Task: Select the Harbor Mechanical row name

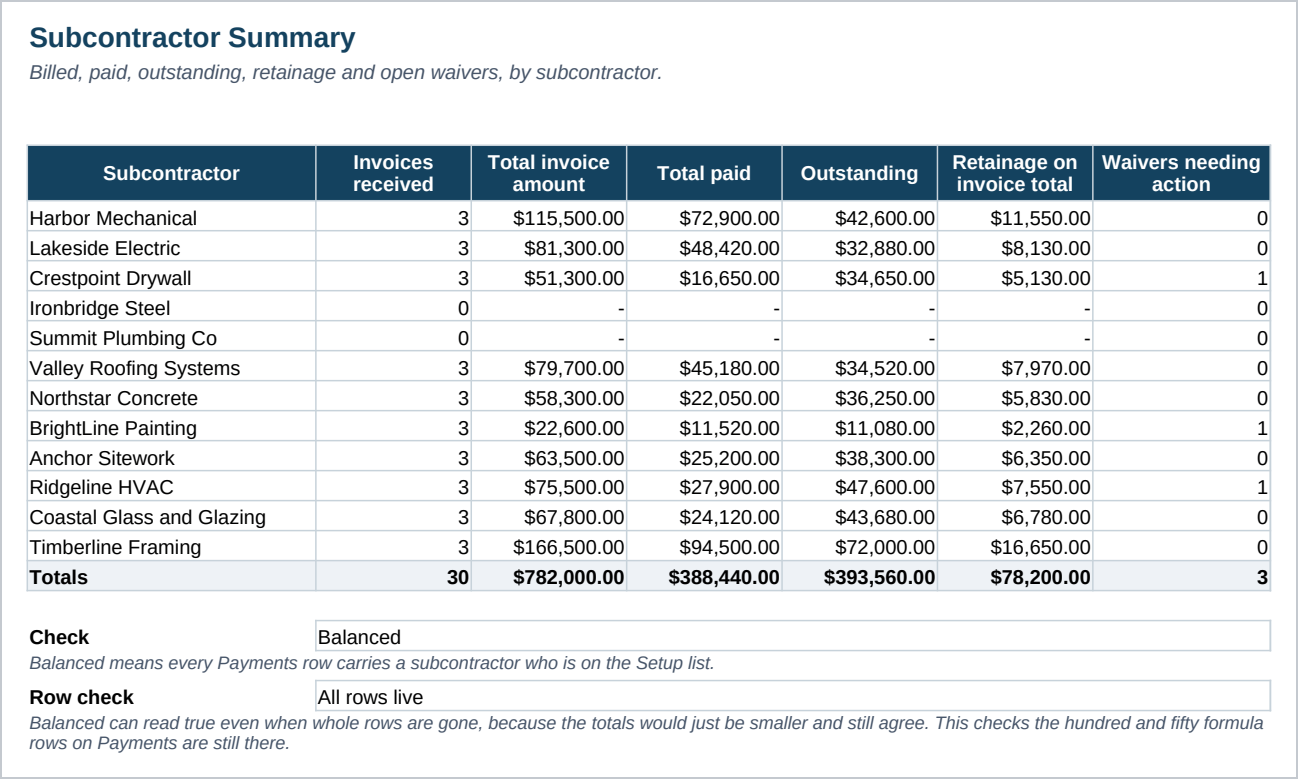Action: 171,218
